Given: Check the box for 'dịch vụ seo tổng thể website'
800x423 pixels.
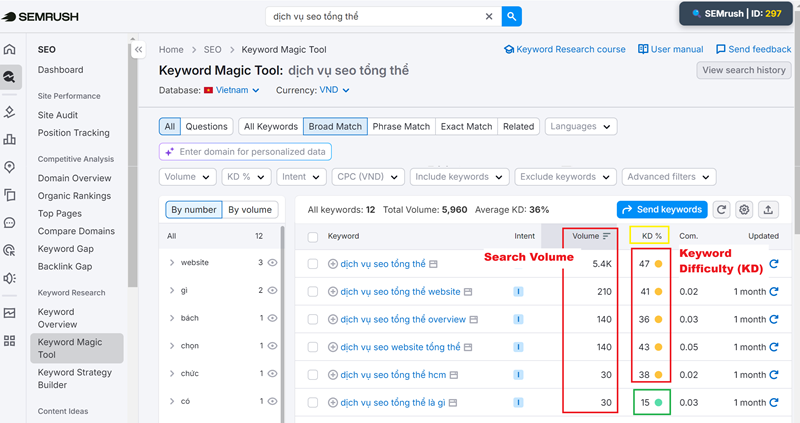Looking at the screenshot, I should coord(313,291).
